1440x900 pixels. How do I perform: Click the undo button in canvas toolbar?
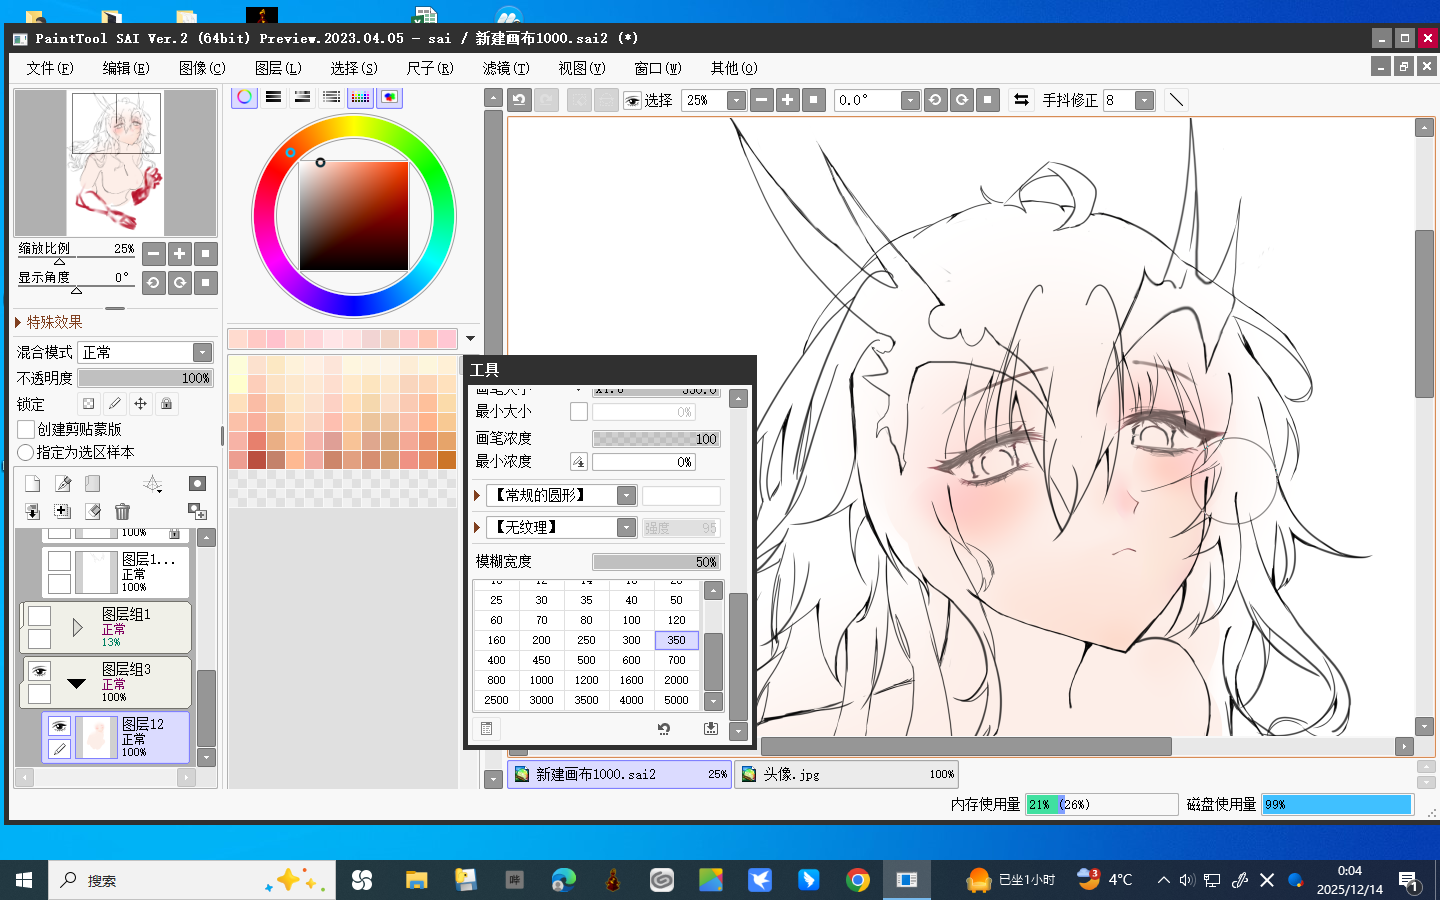pos(519,100)
